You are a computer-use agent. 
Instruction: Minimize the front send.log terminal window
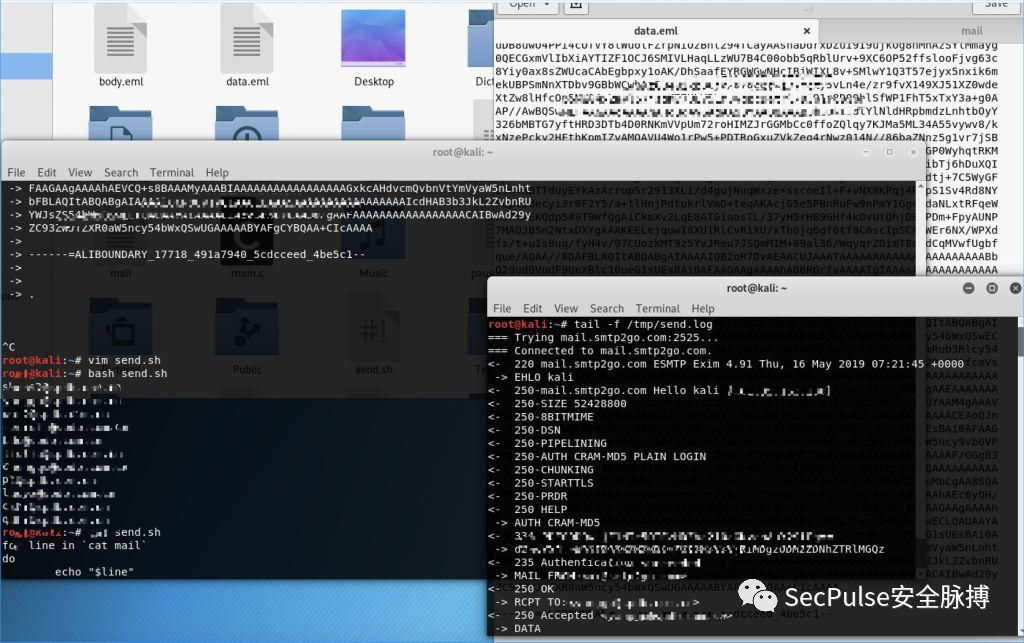pos(968,288)
